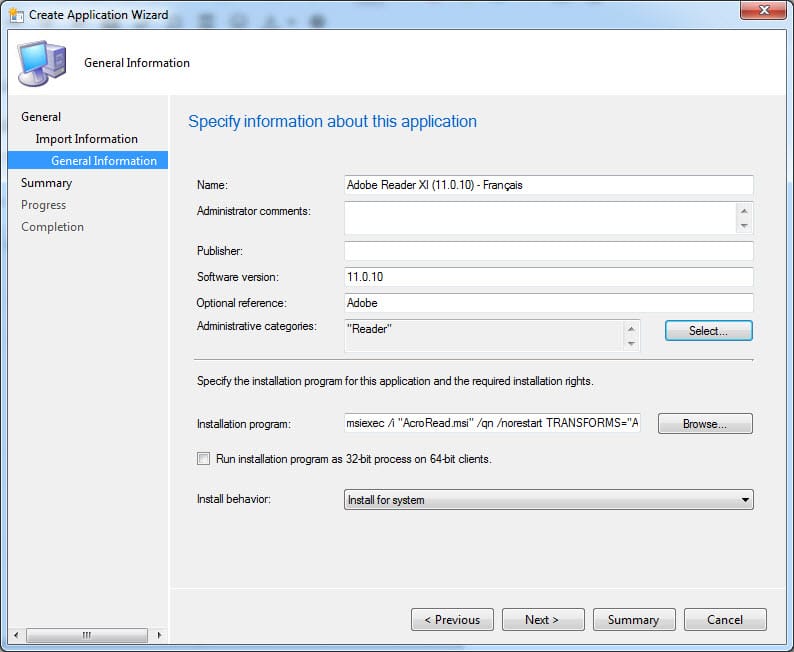Enable run as 32-bit process checkbox

pos(203,459)
